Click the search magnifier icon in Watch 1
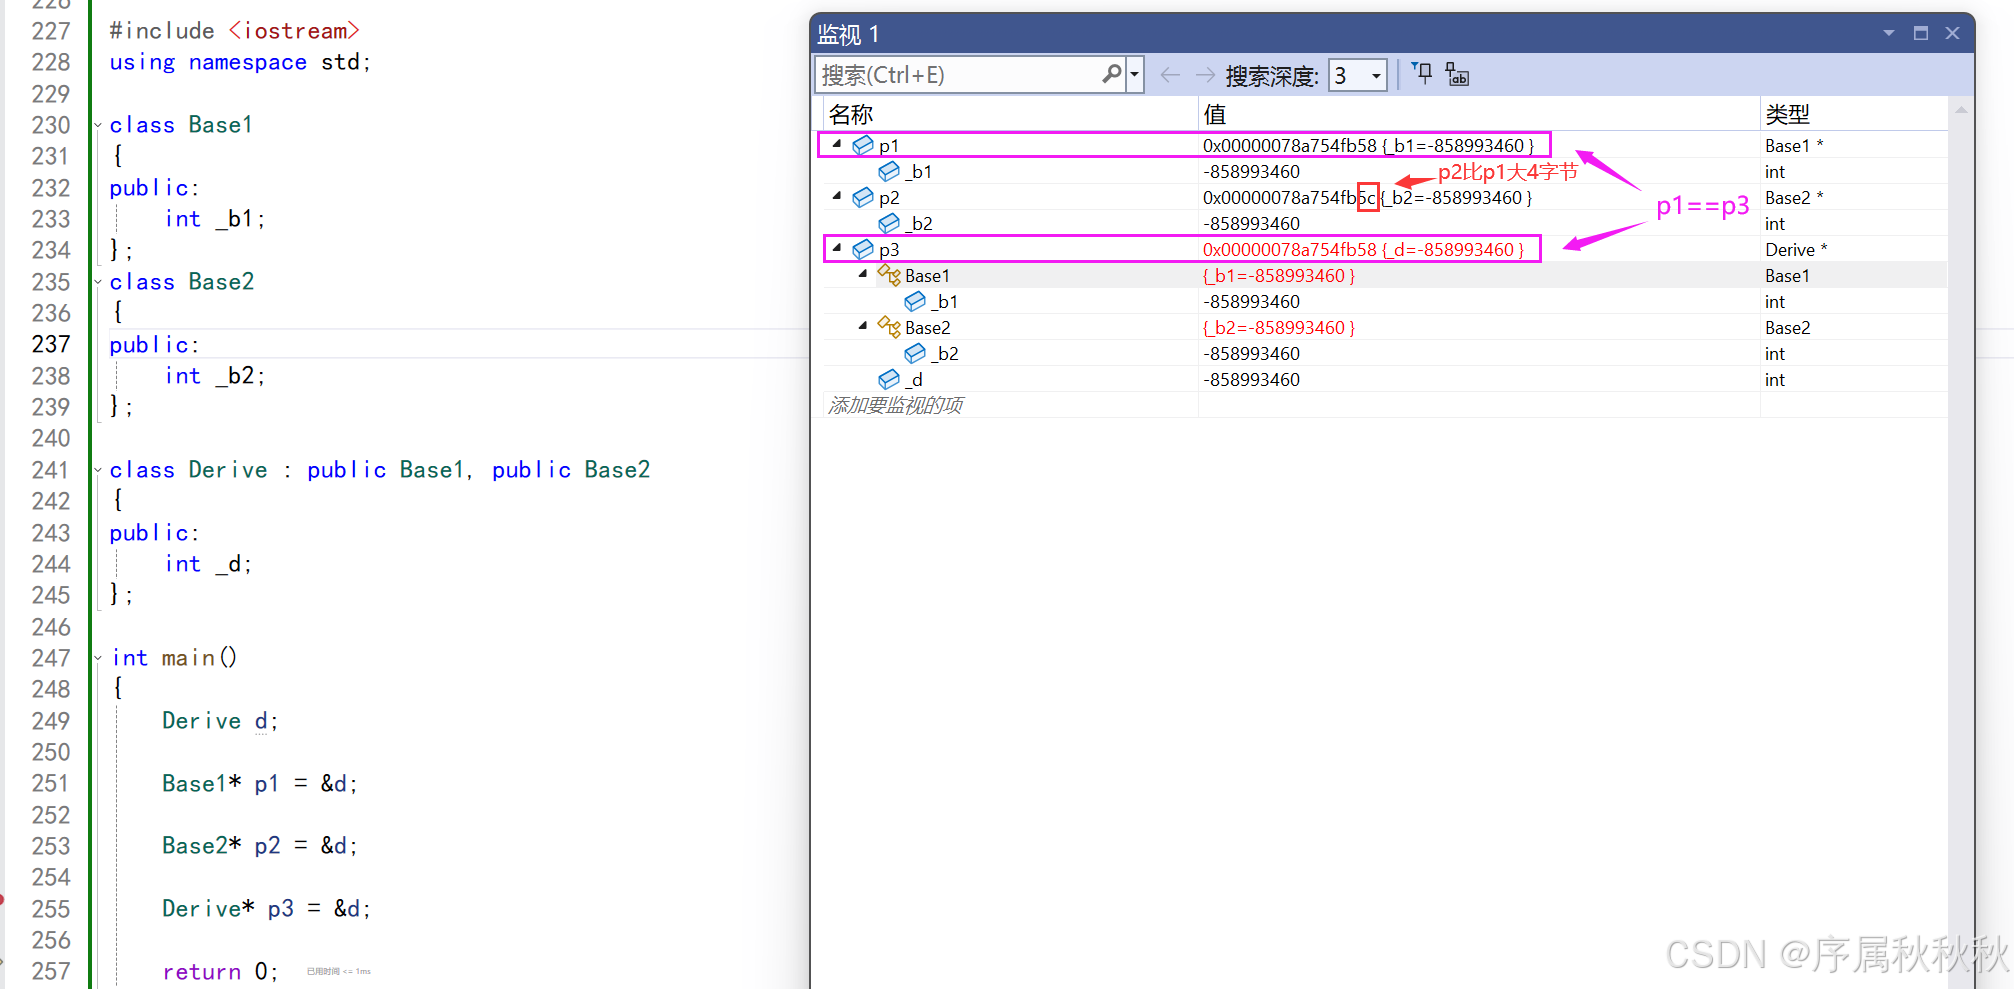The height and width of the screenshot is (989, 2014). [x=1111, y=74]
